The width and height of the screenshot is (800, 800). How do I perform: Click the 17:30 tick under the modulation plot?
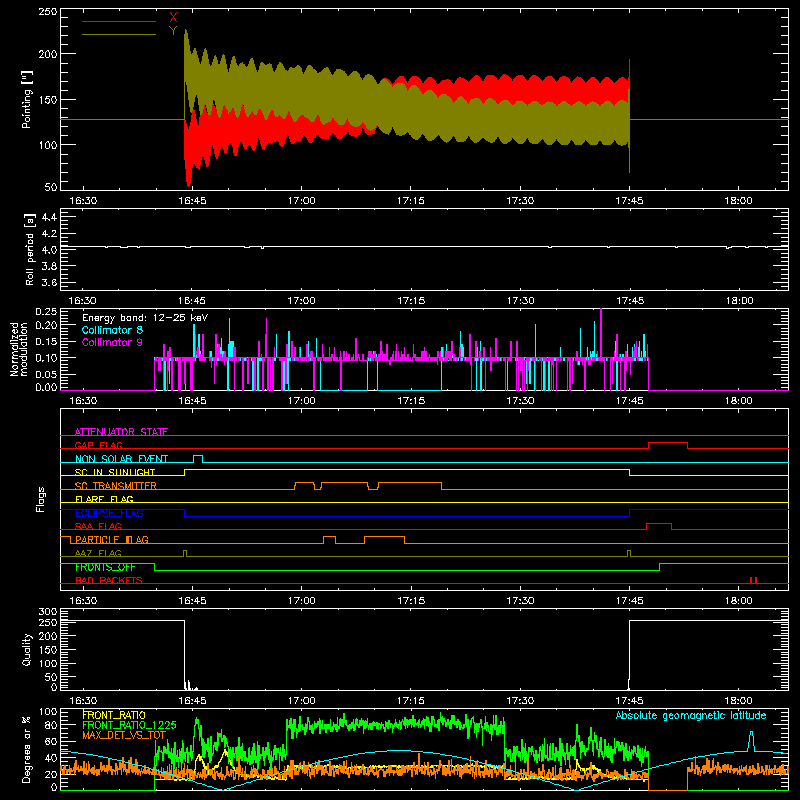pos(520,401)
